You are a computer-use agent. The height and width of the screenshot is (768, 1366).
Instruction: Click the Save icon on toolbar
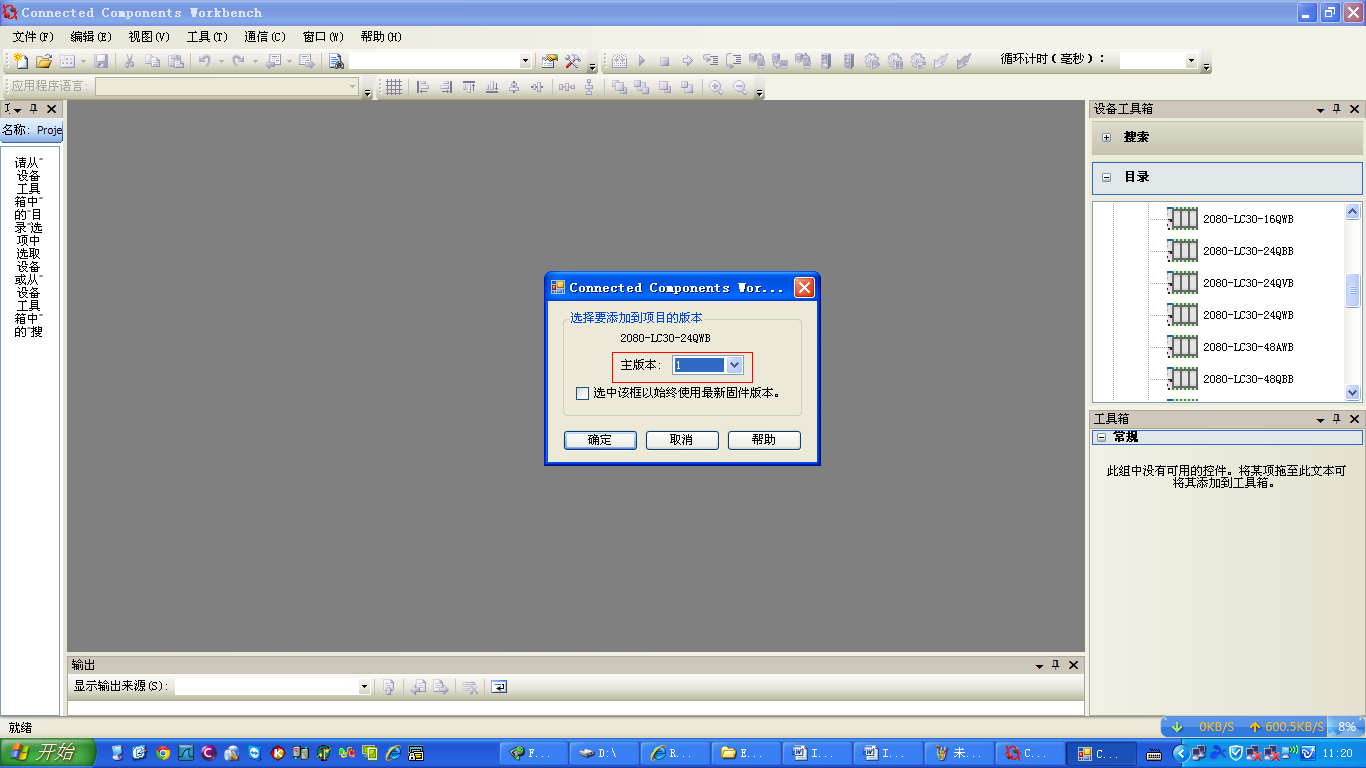(100, 60)
